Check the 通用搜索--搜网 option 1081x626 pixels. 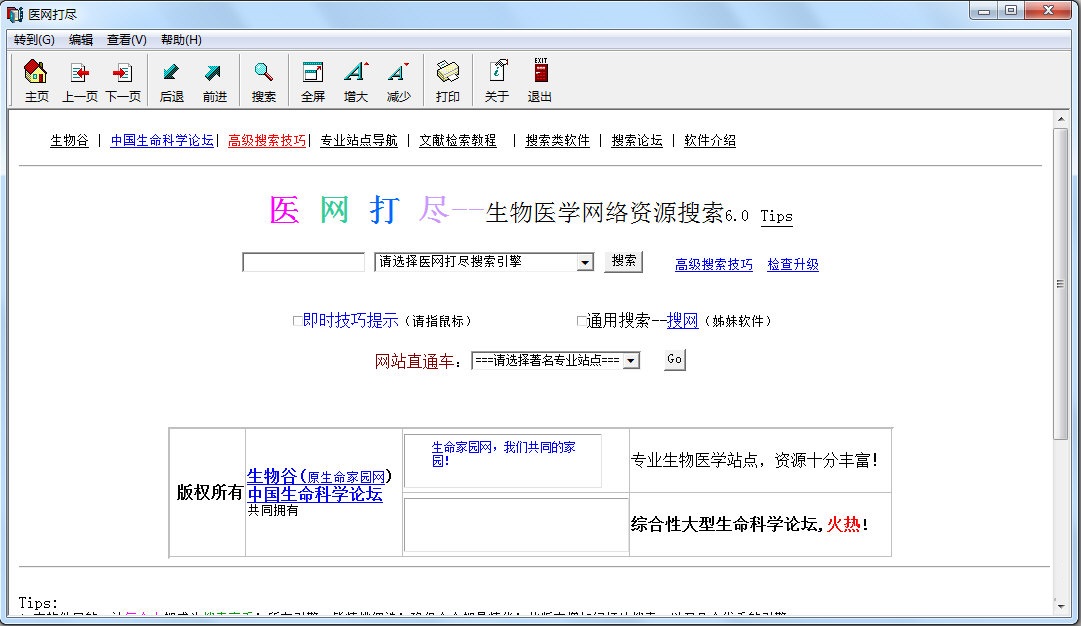(580, 320)
